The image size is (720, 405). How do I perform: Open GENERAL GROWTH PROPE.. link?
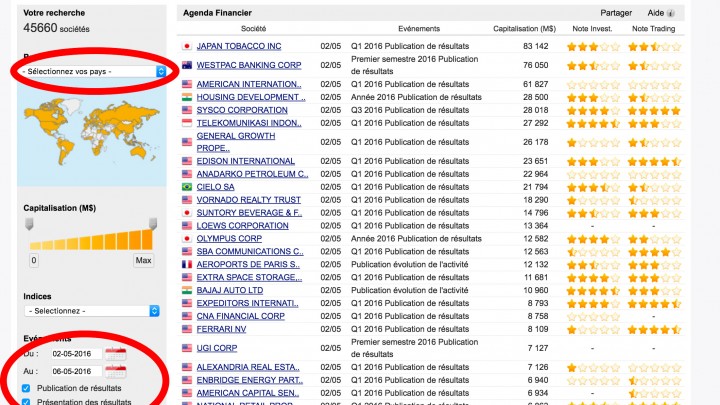[x=236, y=142]
